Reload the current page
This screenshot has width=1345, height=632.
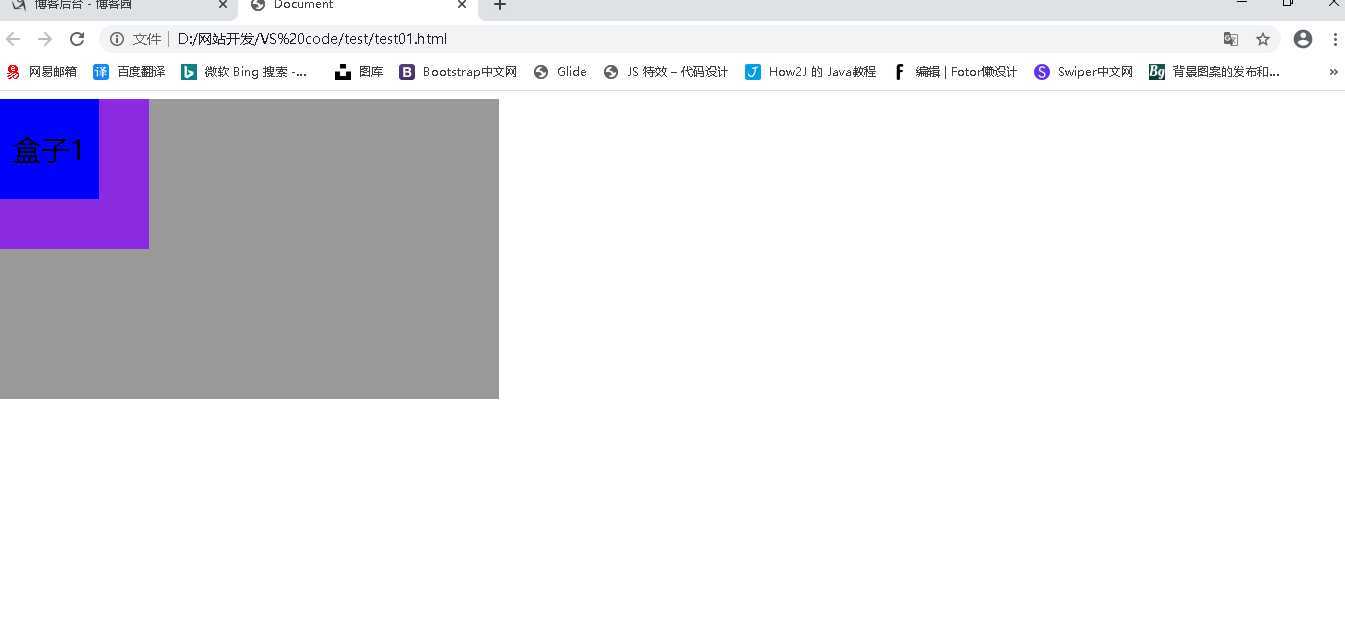click(77, 39)
